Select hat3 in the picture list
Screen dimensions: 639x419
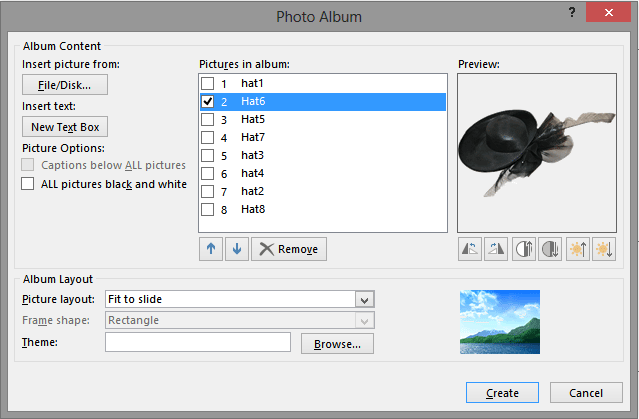click(323, 155)
